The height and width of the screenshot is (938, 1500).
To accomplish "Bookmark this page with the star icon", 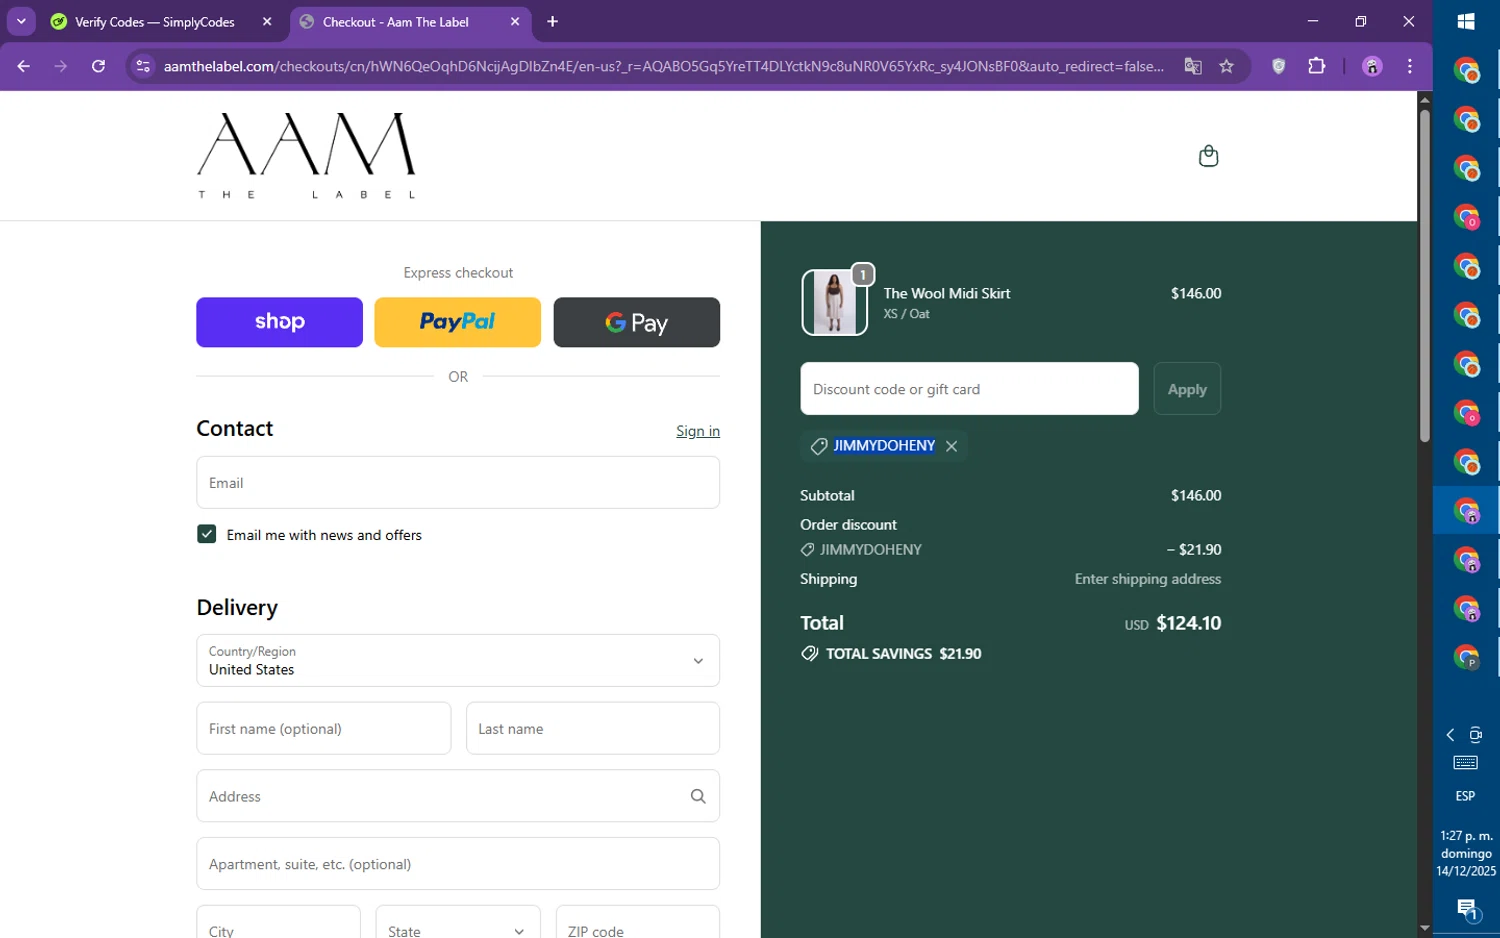I will click(x=1226, y=66).
